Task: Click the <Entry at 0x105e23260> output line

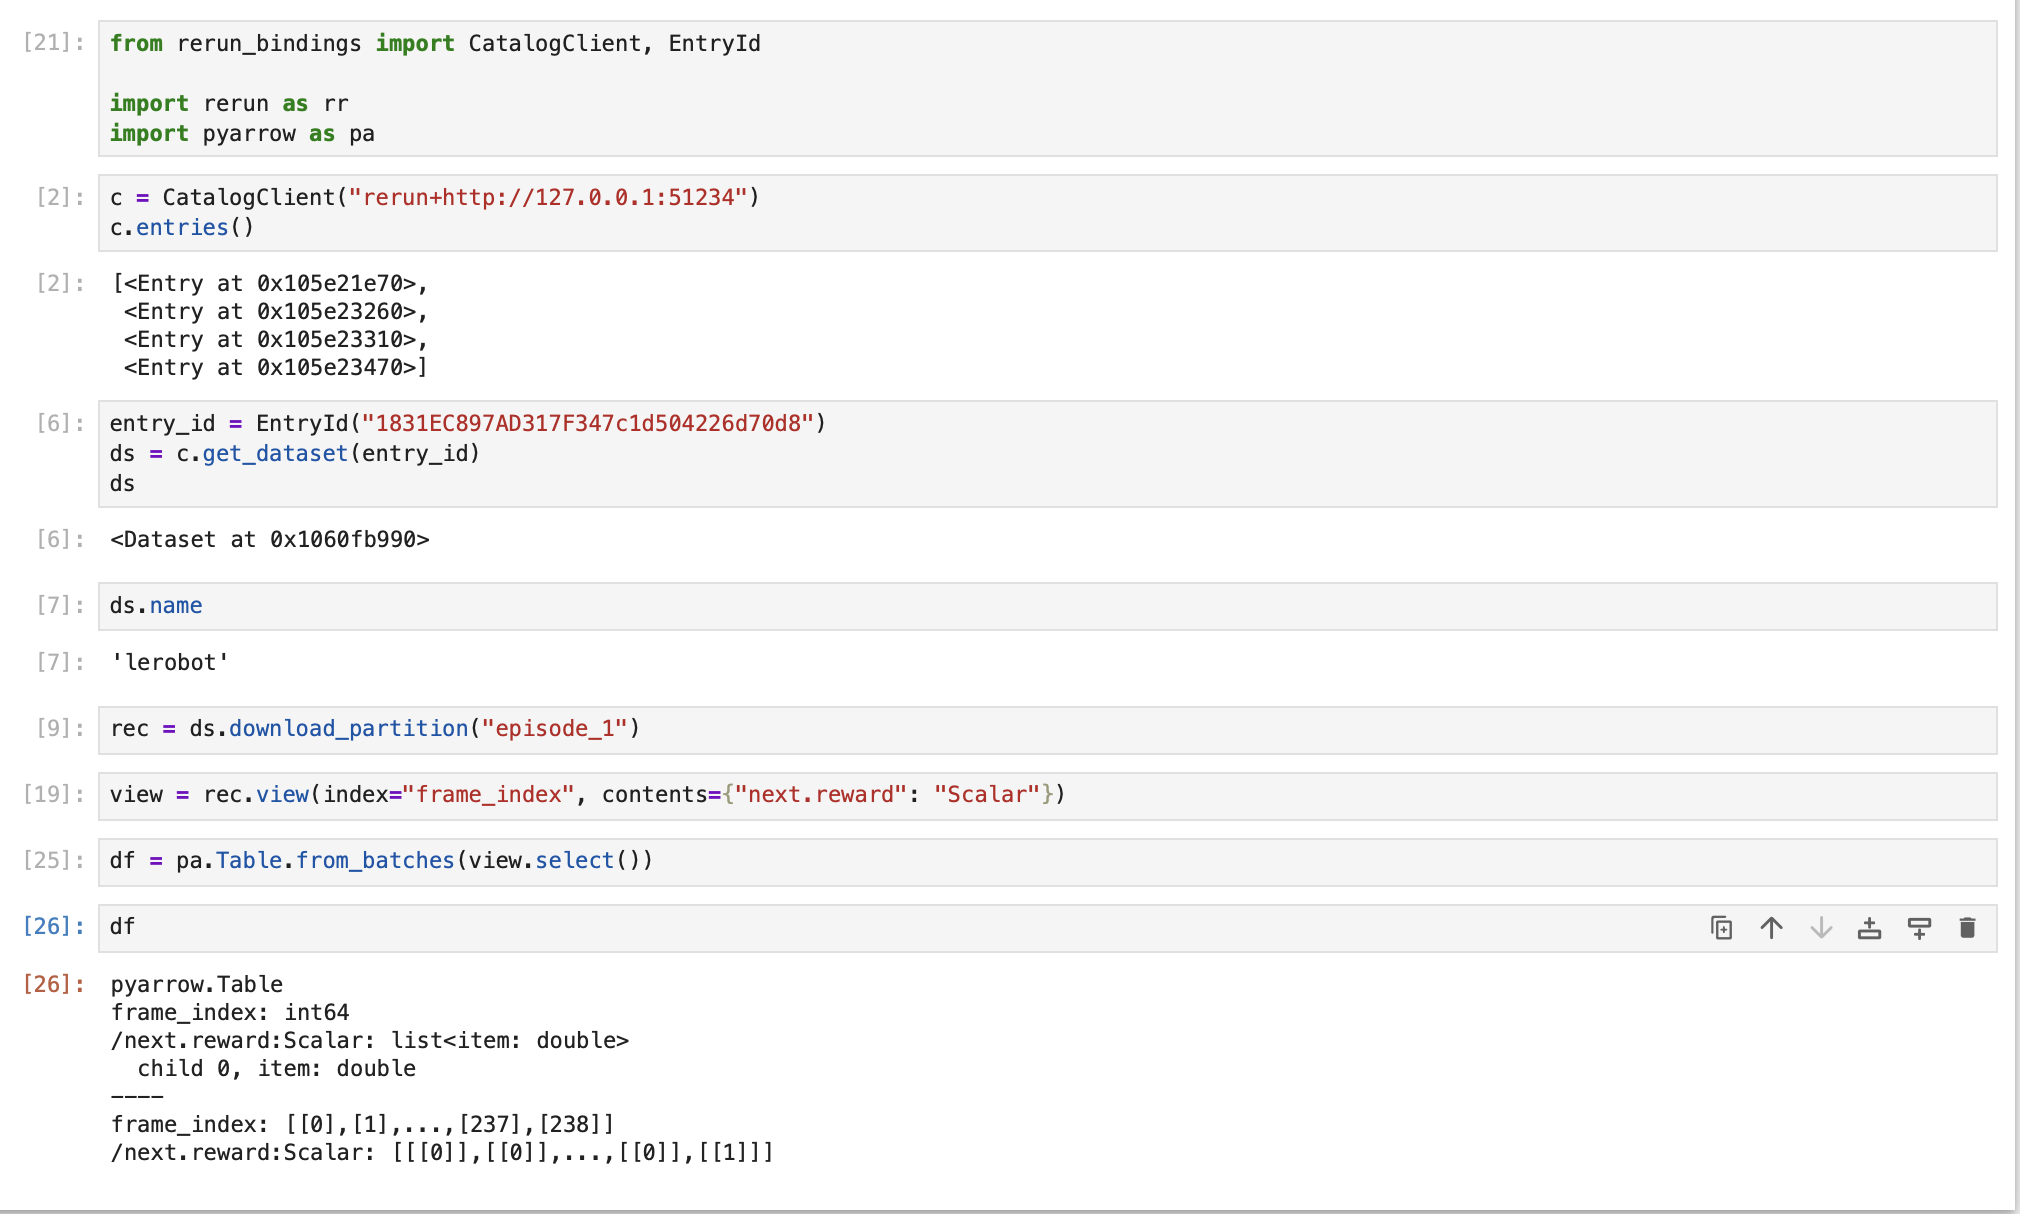Action: (275, 312)
